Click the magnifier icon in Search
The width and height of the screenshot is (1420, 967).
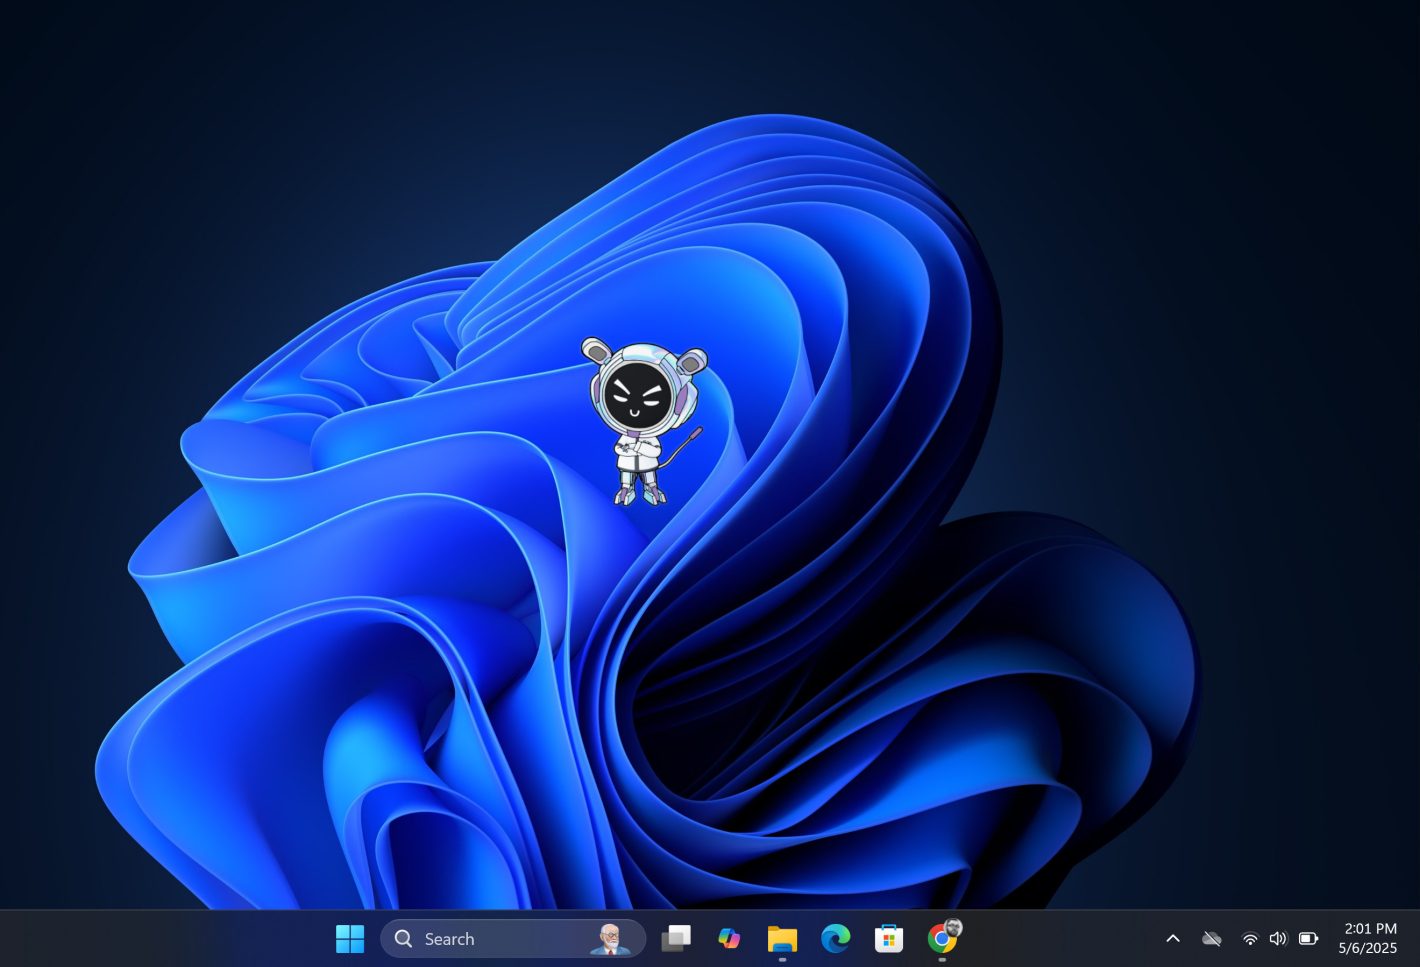click(x=403, y=939)
